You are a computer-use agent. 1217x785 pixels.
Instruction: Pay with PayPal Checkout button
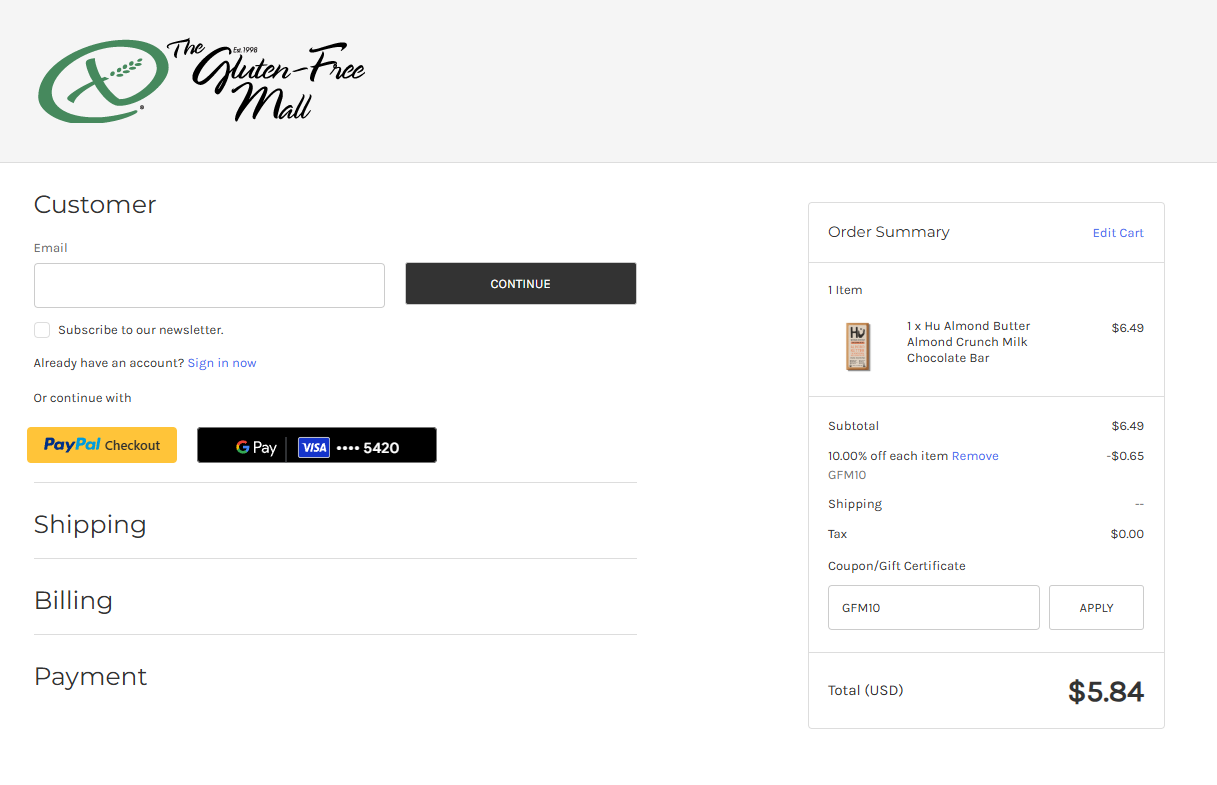[x=102, y=445]
